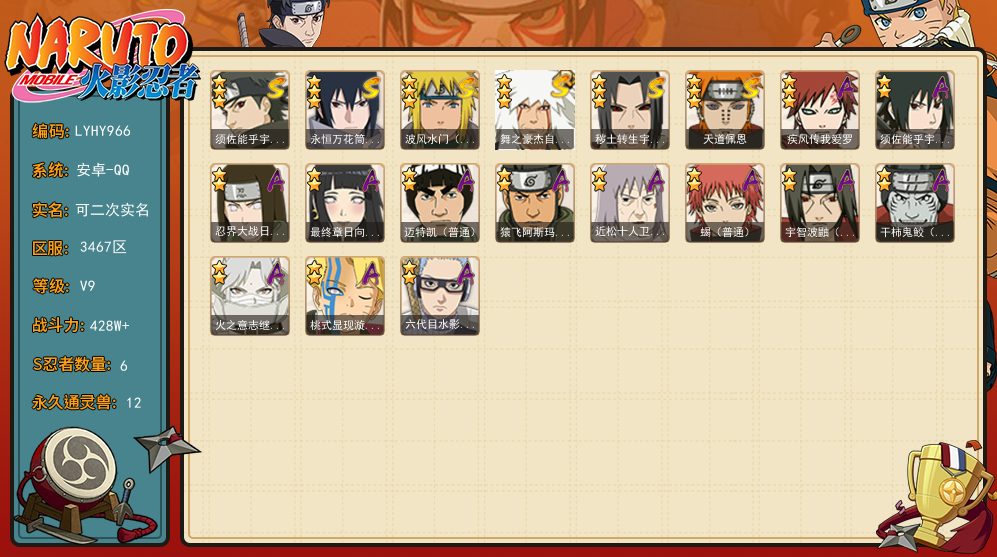Click the 编码 LYHY966 account code
The height and width of the screenshot is (557, 997).
(81, 131)
